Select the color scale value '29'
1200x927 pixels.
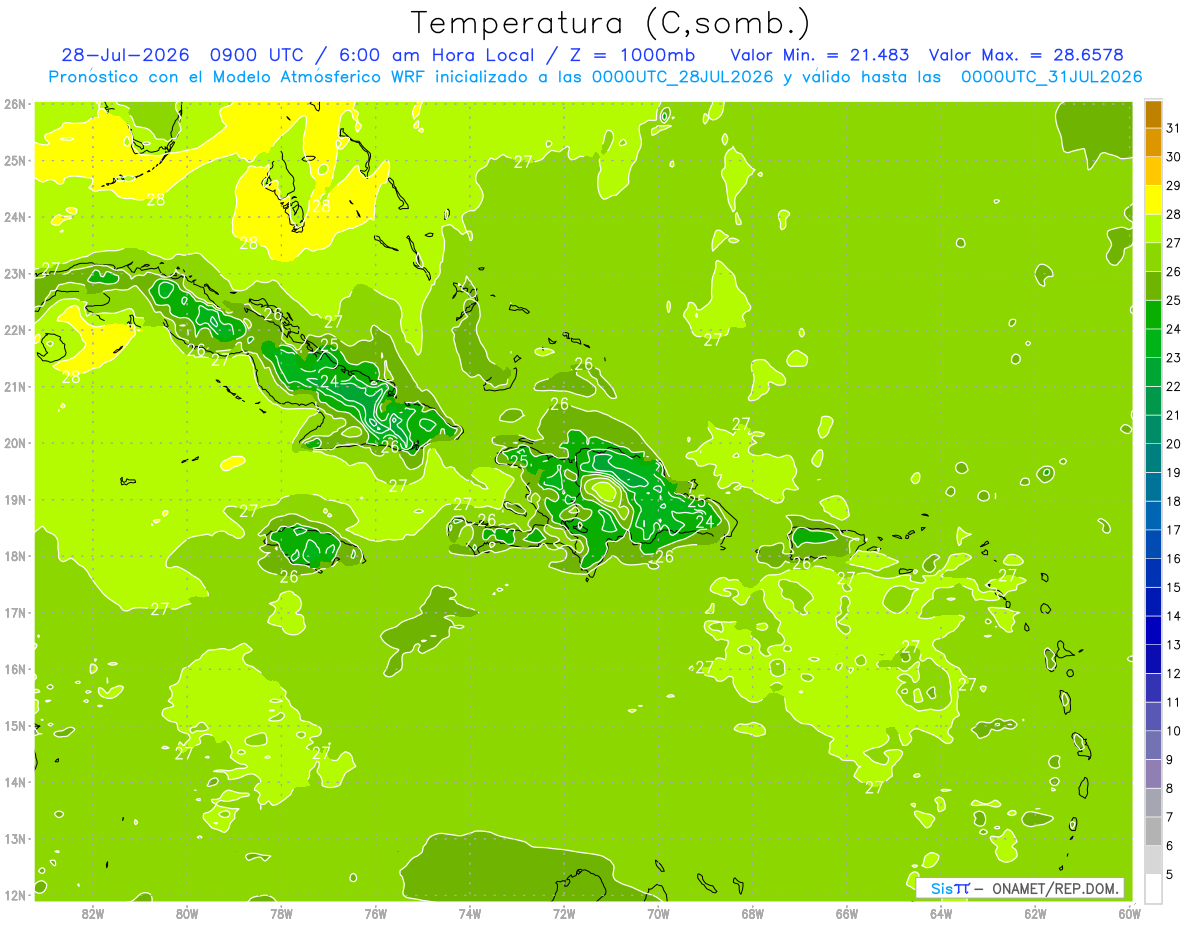point(1174,185)
